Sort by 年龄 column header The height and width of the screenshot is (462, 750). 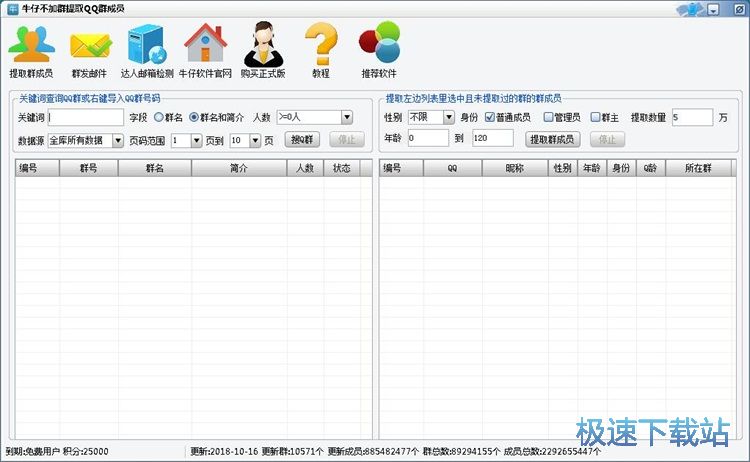(592, 168)
